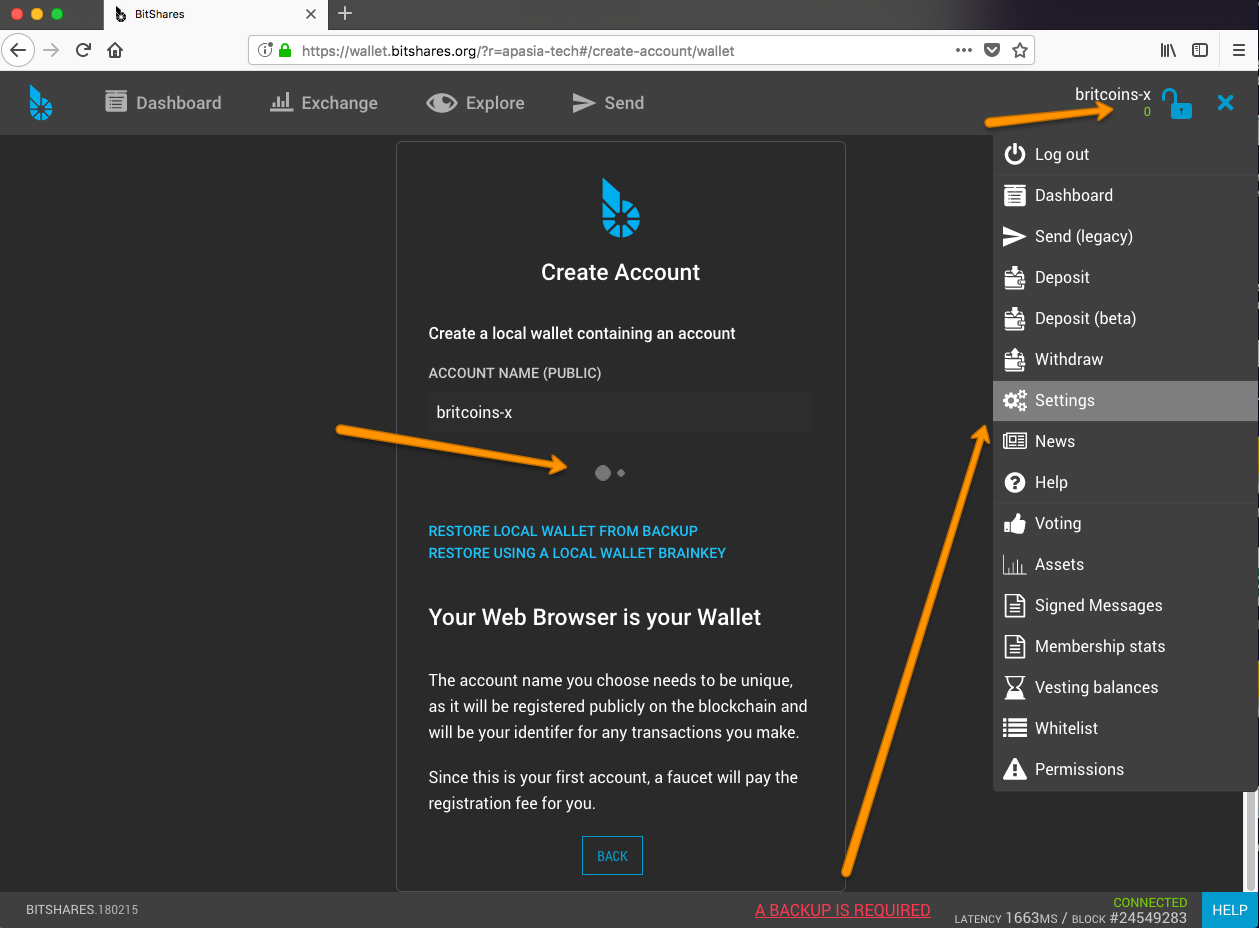Click the Explore eye icon

click(441, 103)
